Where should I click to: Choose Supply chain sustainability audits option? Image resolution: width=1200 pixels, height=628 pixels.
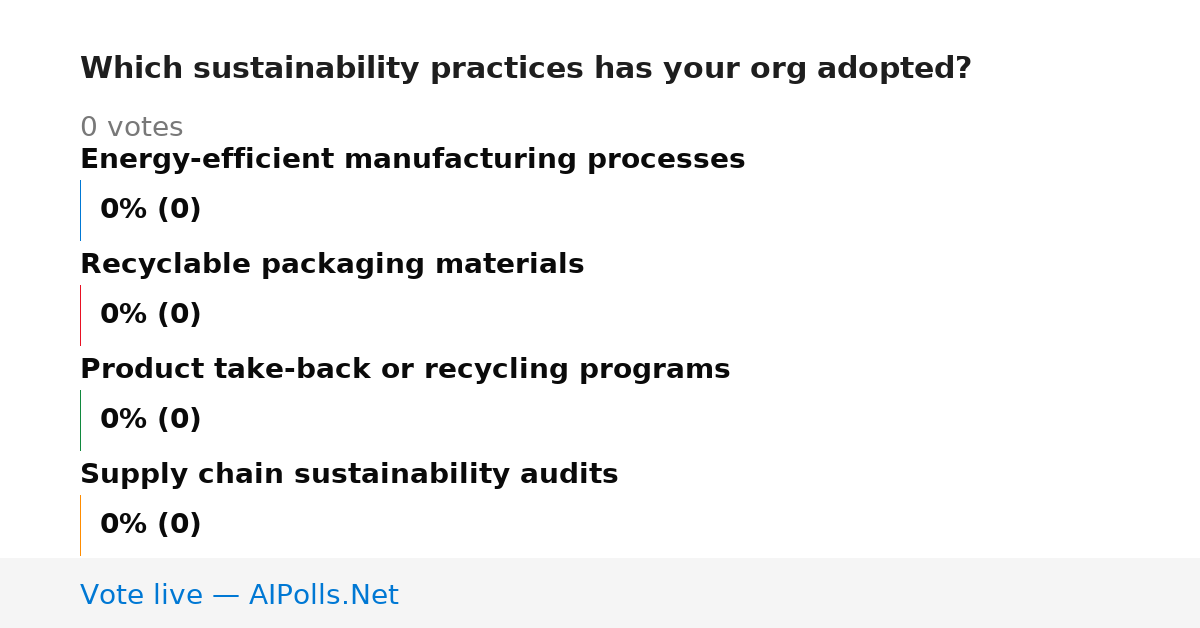pos(349,475)
